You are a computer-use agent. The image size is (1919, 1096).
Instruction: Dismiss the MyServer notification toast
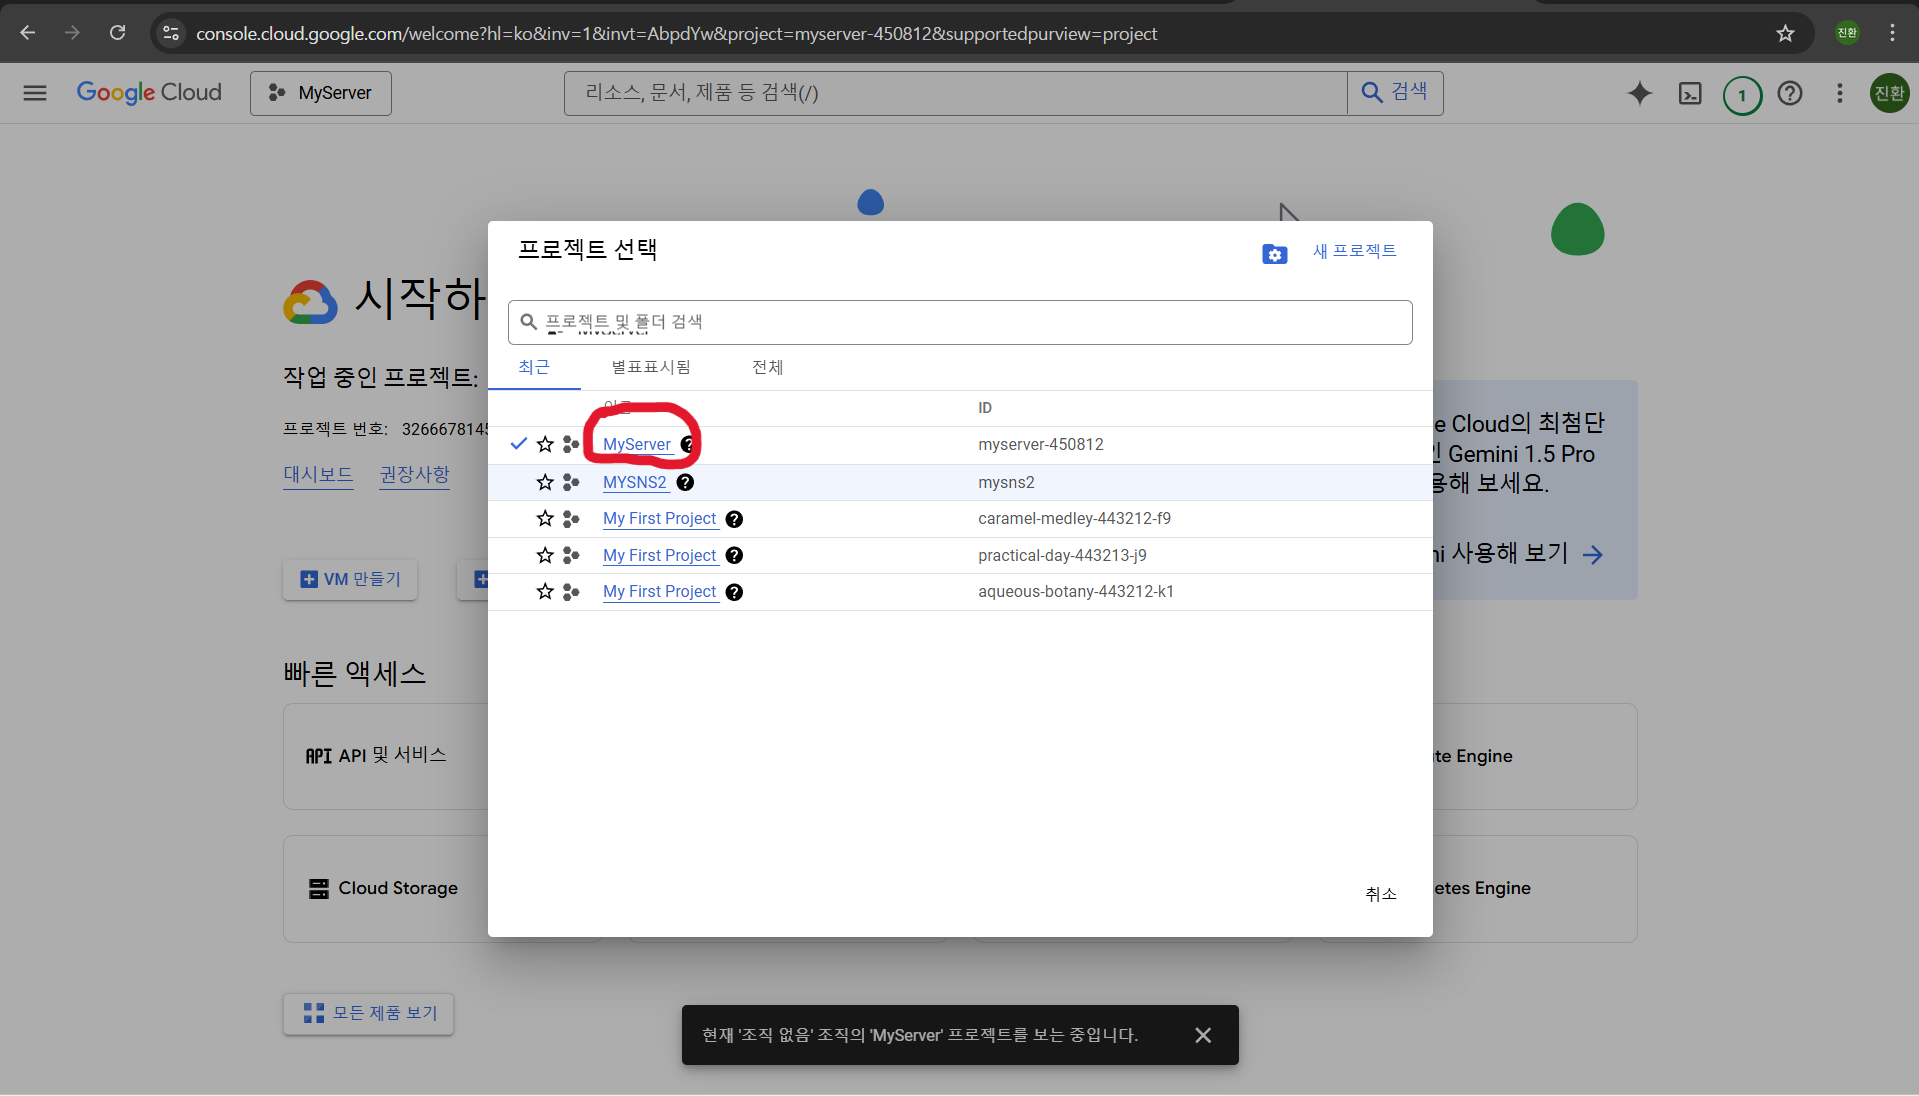point(1203,1035)
